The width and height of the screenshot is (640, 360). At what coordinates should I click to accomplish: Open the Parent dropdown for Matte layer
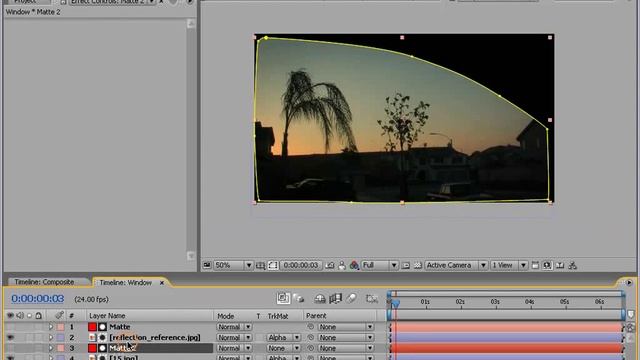pyautogui.click(x=346, y=327)
